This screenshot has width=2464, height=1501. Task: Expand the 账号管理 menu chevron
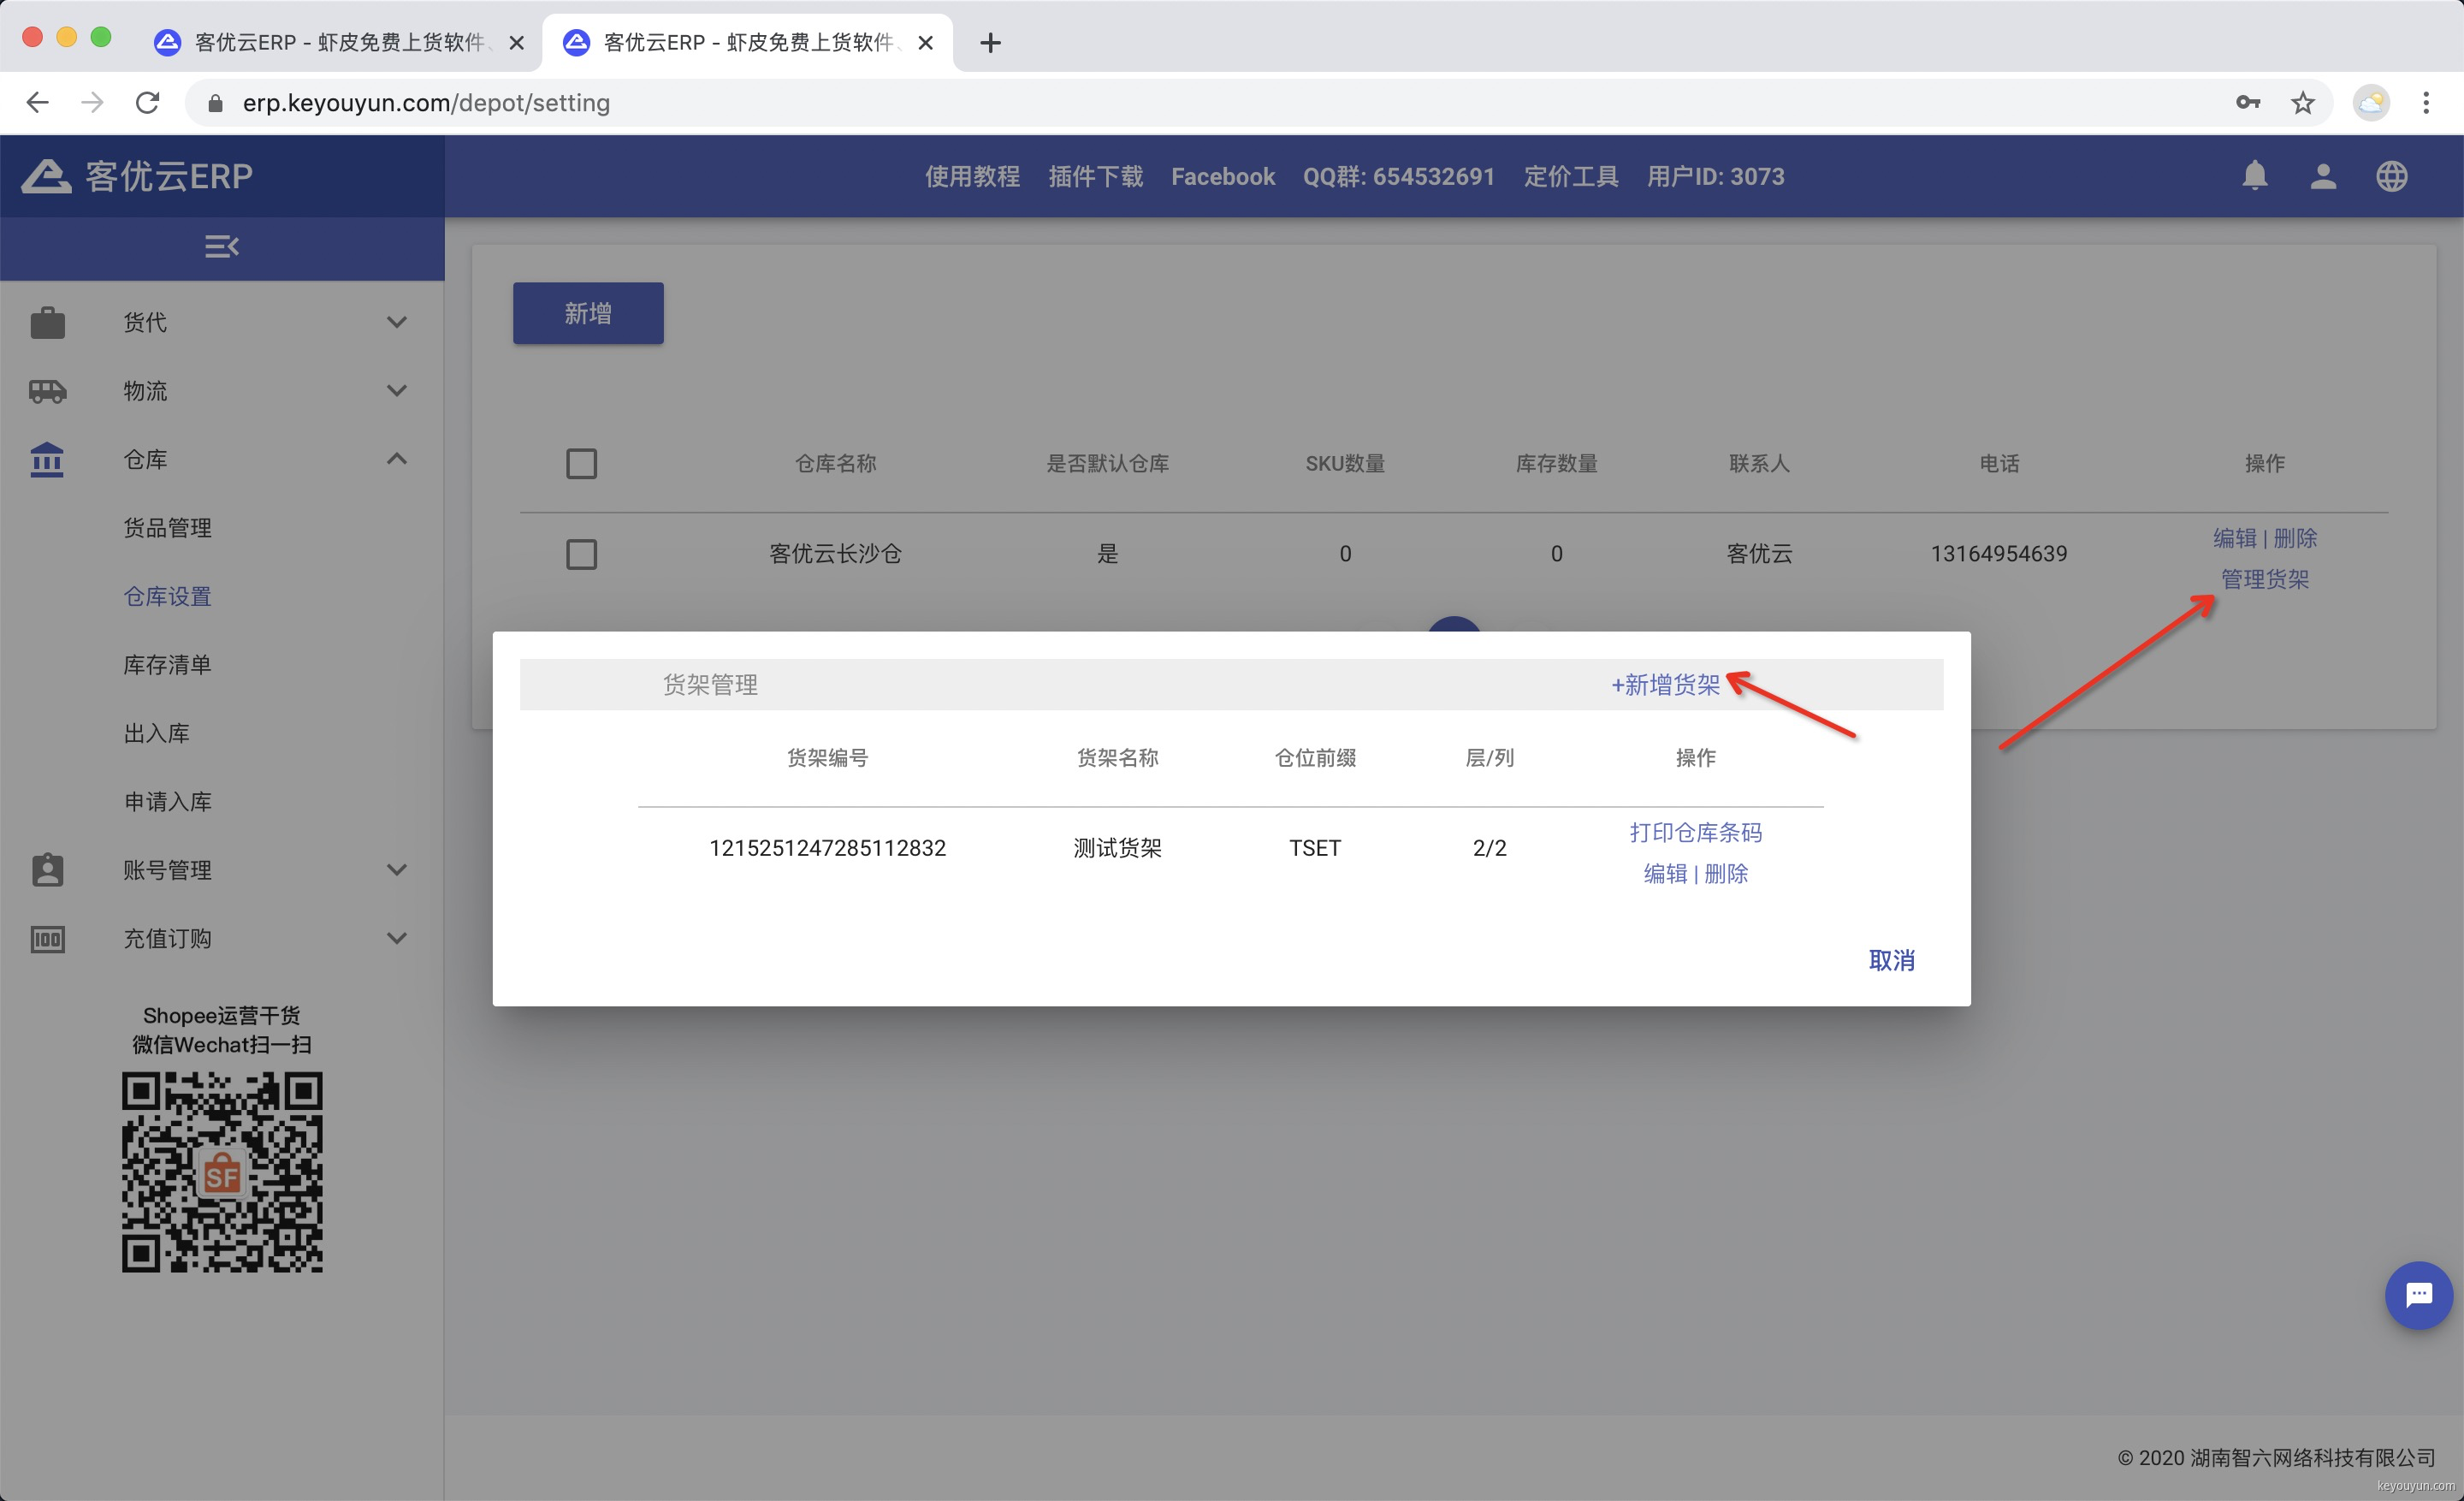click(x=396, y=870)
